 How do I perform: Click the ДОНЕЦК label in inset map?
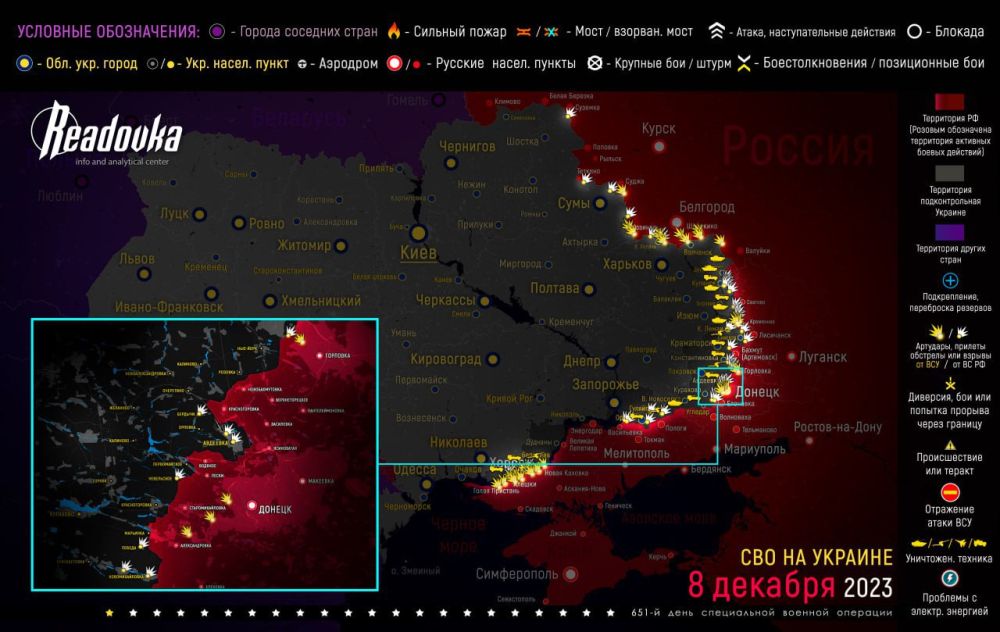click(x=275, y=509)
